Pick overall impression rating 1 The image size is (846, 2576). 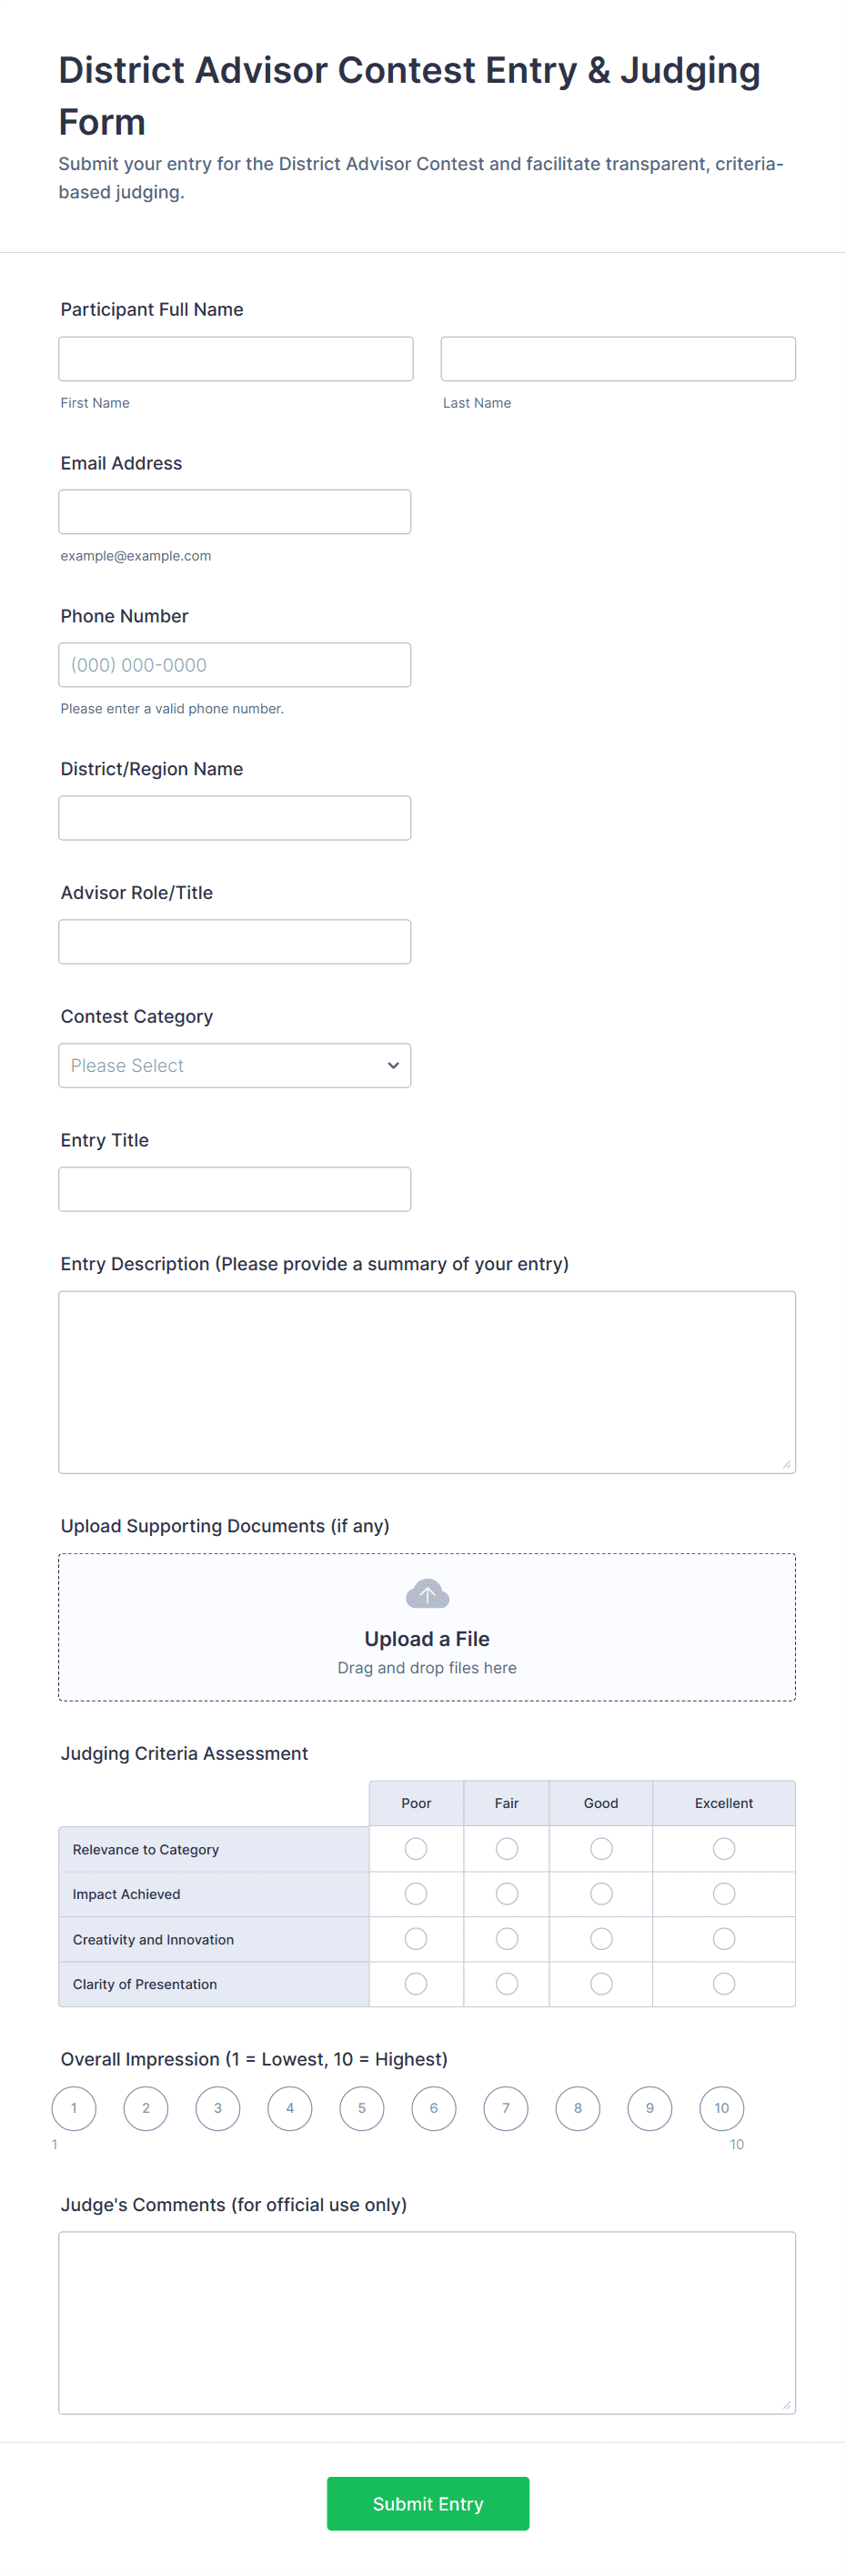[x=74, y=2108]
